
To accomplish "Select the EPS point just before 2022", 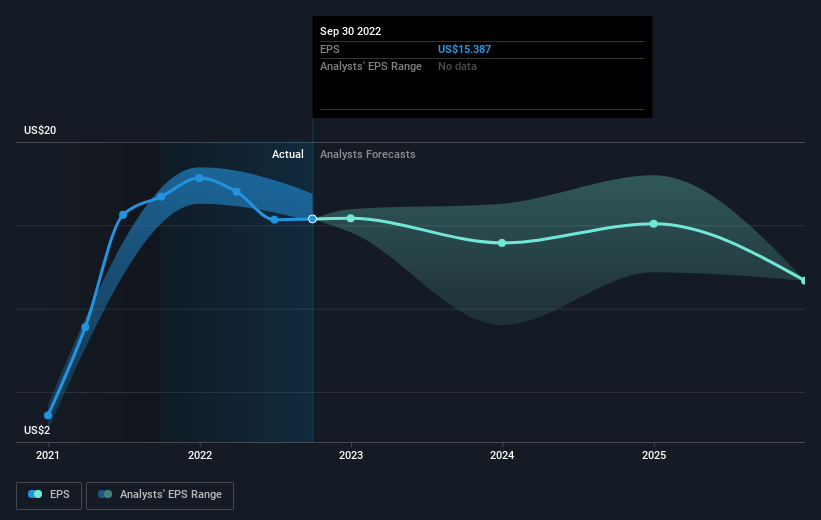I will [161, 197].
